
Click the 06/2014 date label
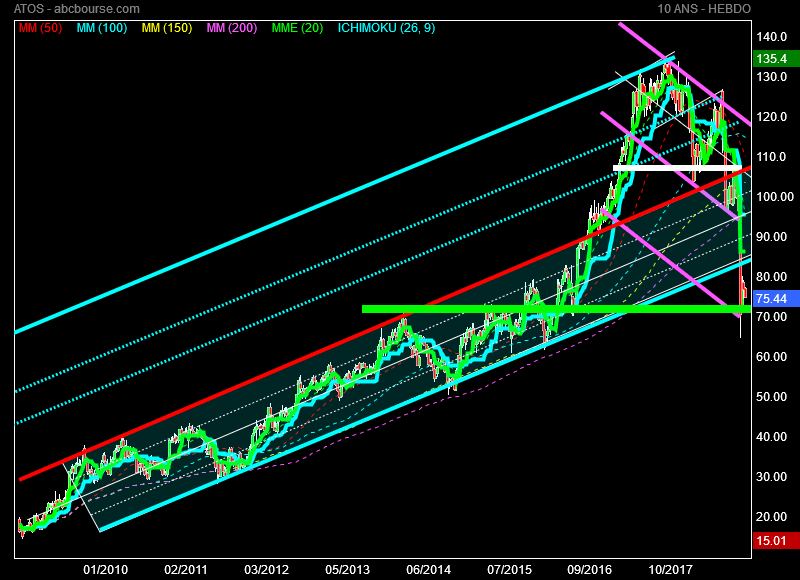[429, 570]
